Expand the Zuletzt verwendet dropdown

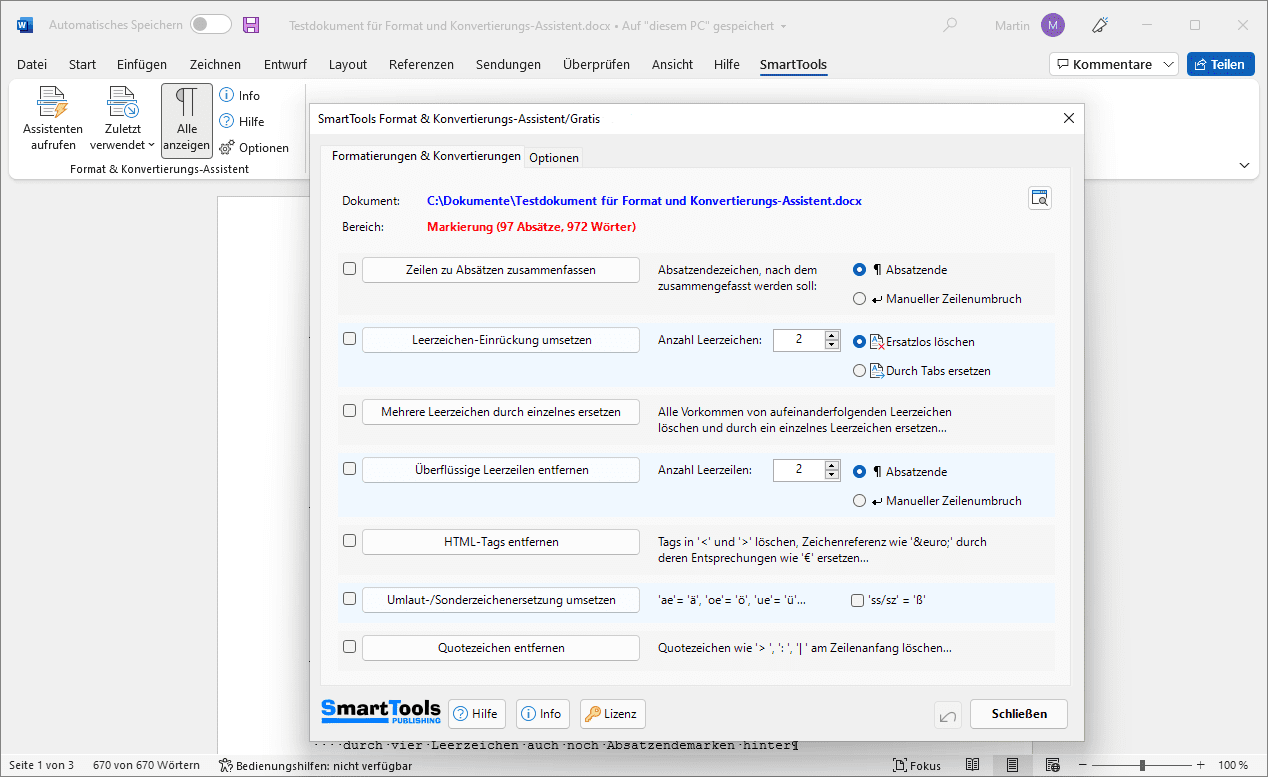point(123,145)
